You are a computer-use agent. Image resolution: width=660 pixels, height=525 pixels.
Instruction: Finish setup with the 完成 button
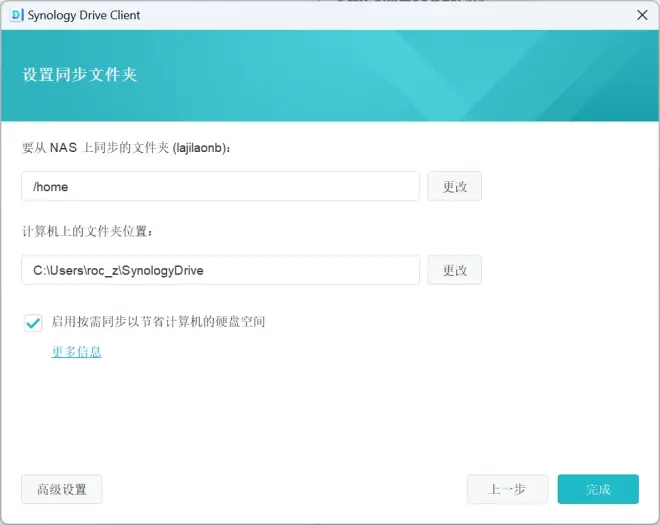click(x=598, y=489)
